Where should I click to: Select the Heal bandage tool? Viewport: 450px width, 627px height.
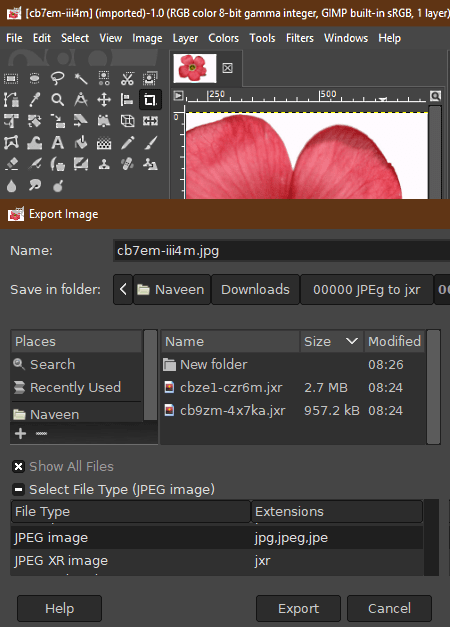pos(127,164)
